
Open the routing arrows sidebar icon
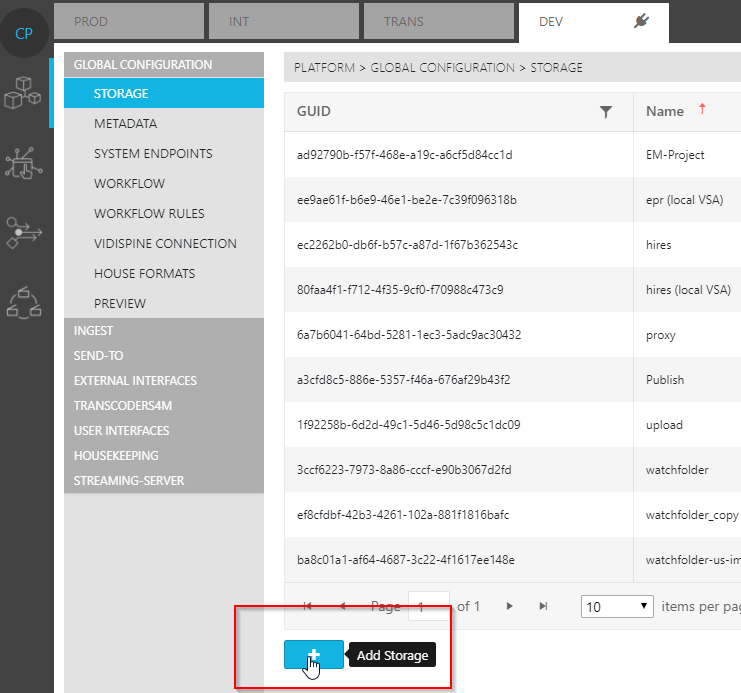[x=24, y=232]
